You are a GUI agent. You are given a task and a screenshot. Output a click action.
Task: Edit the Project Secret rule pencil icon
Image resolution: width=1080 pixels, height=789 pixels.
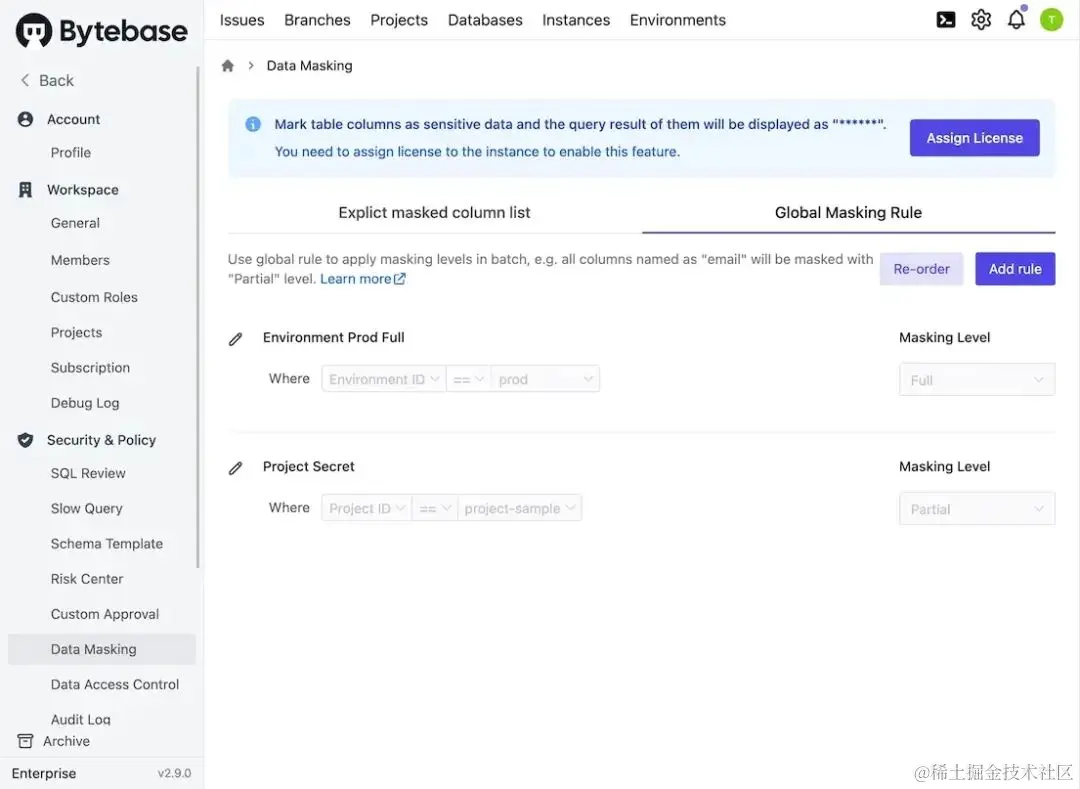pyautogui.click(x=236, y=468)
